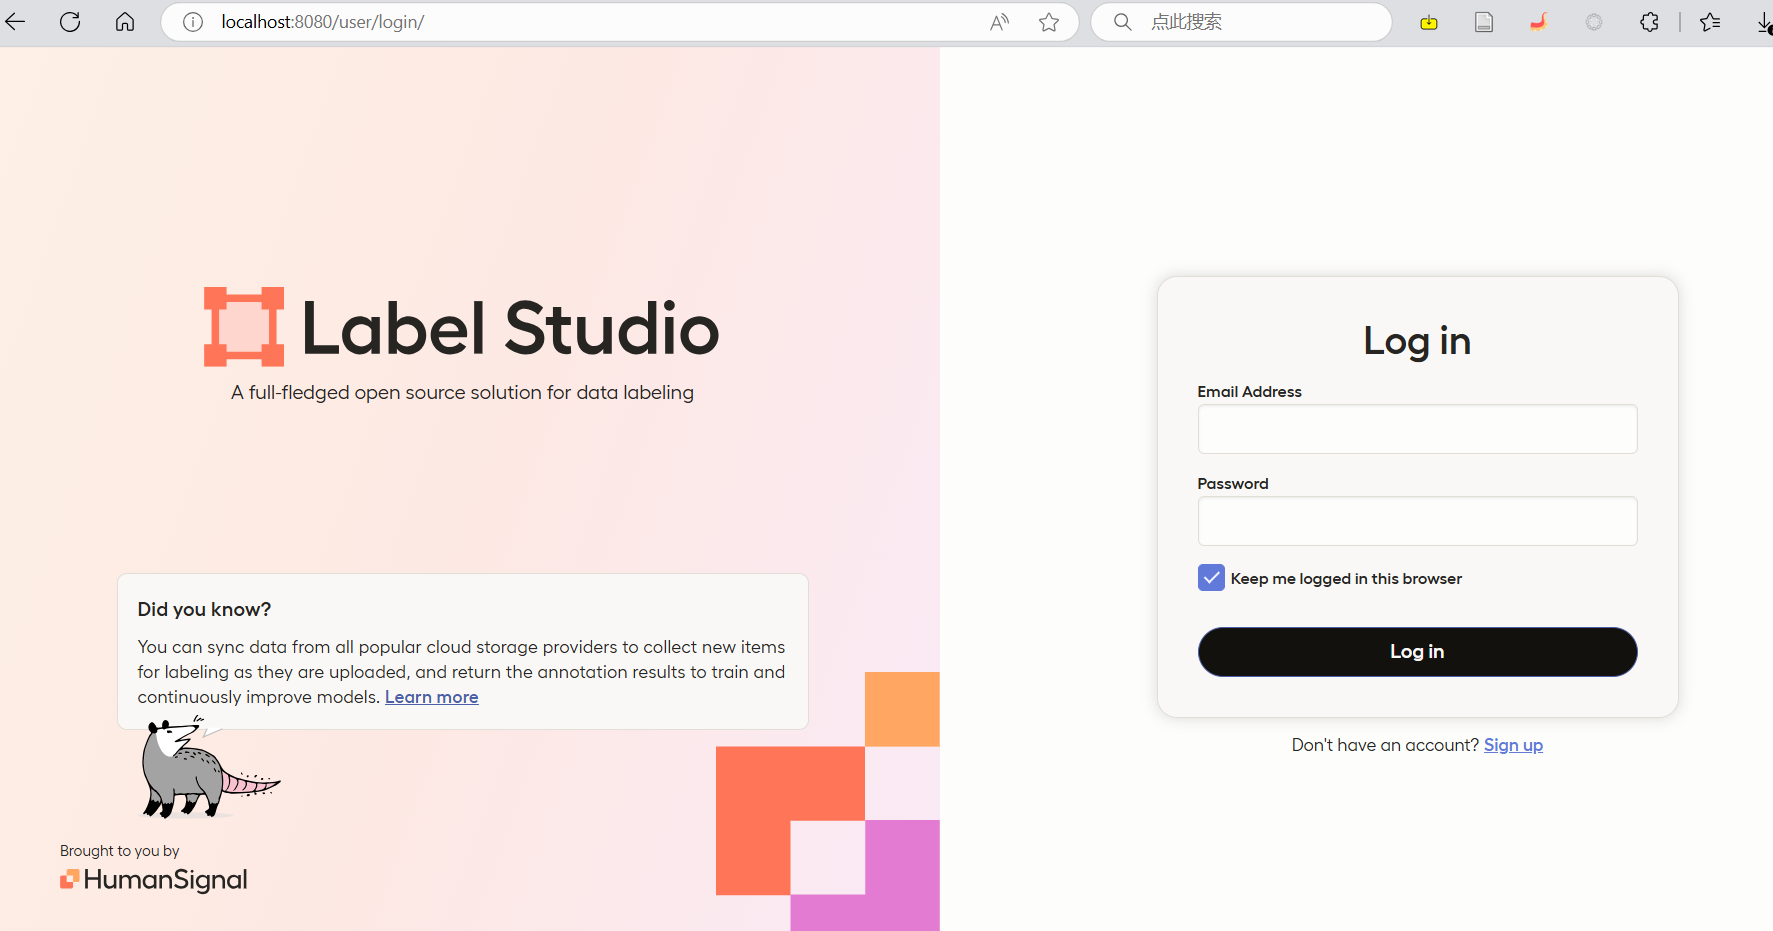Click the faded circular extension icon

[1594, 22]
